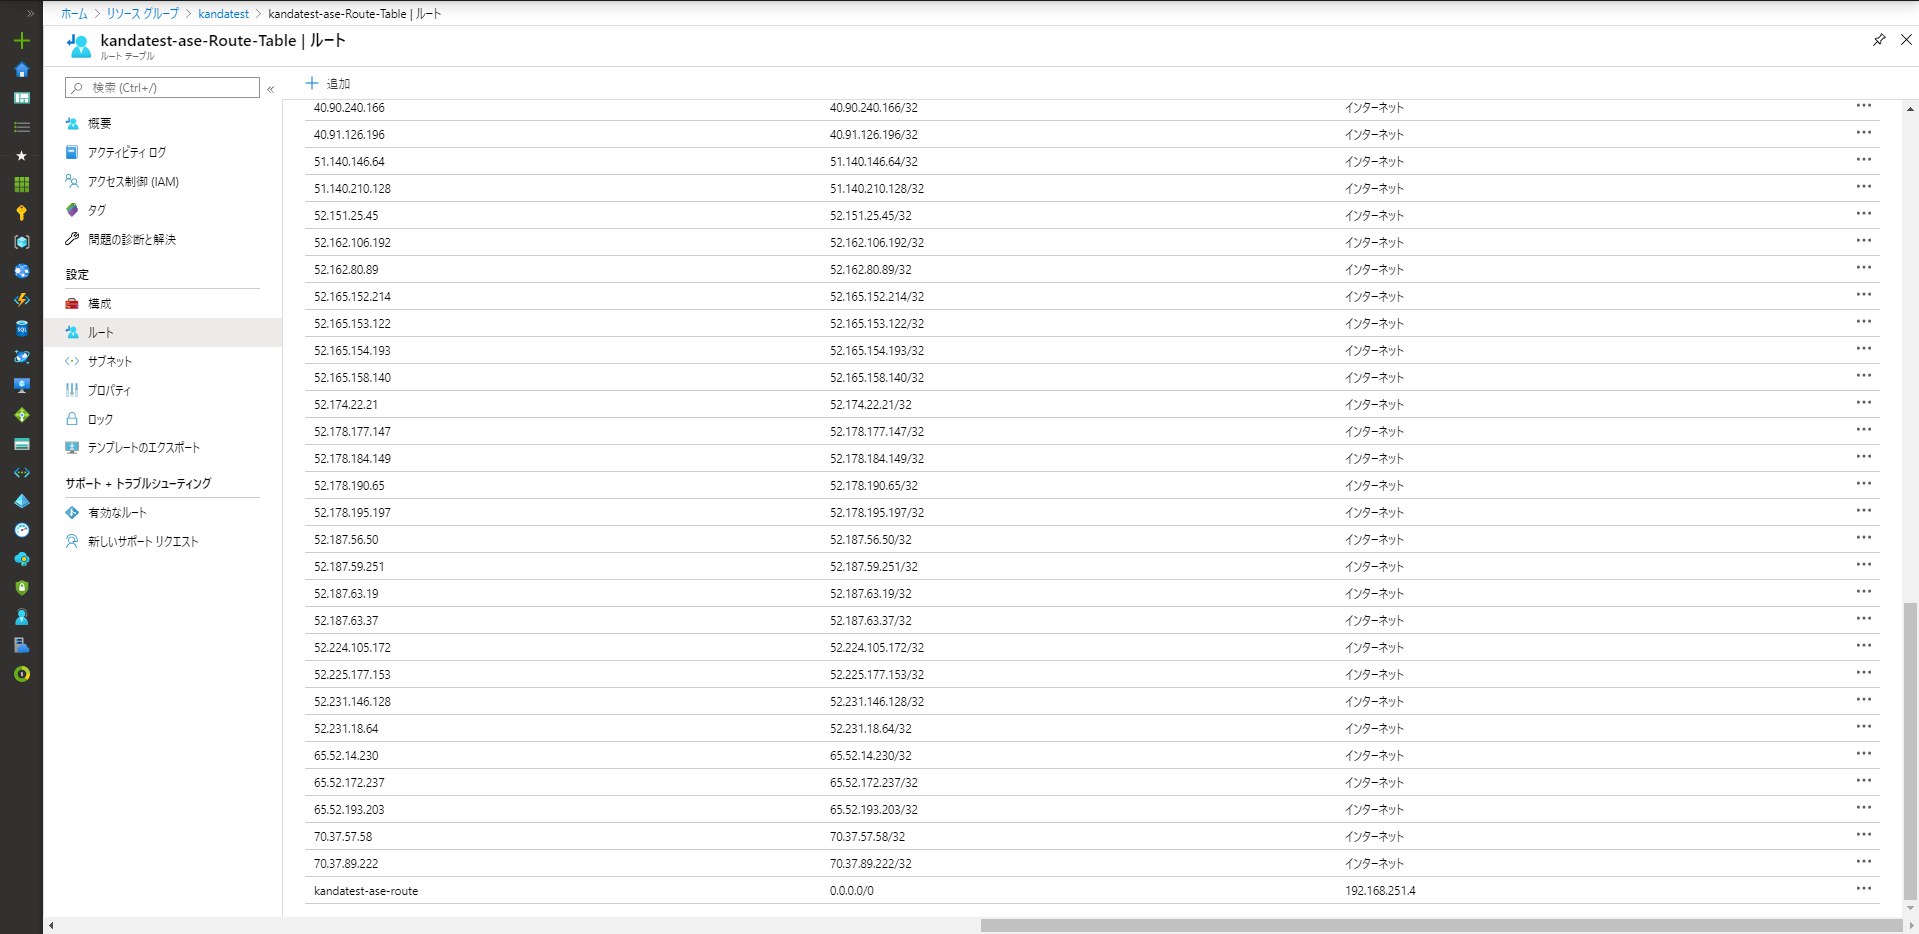Click the green plus create resource icon
Viewport: 1919px width, 934px height.
point(21,41)
